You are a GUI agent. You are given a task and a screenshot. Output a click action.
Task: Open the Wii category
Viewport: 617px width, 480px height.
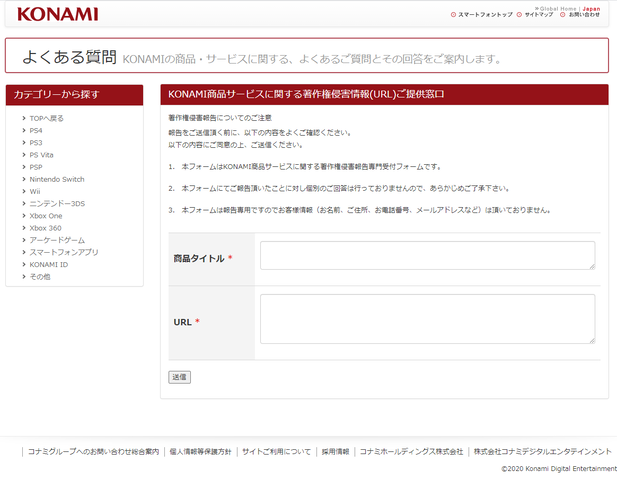[x=35, y=192]
